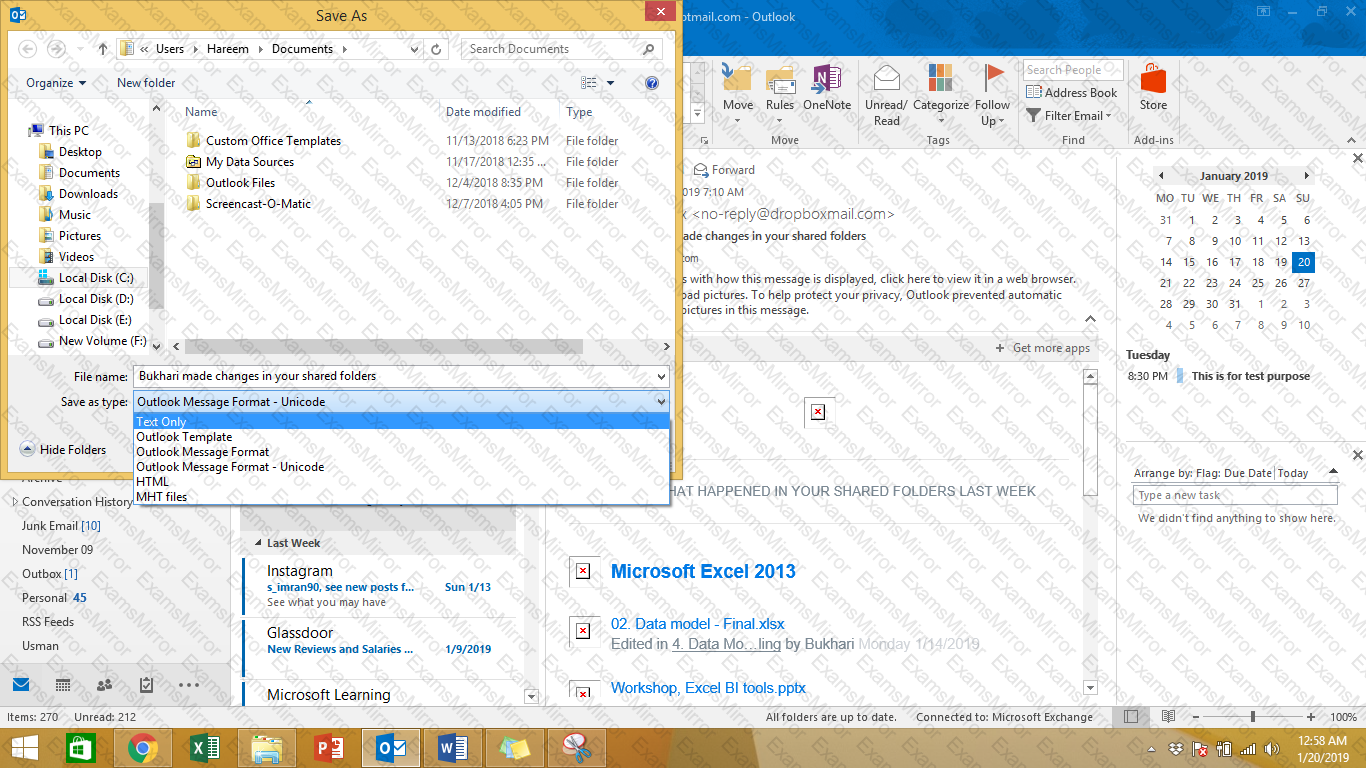Select the Outlook Files folder
Image resolution: width=1366 pixels, height=768 pixels.
click(240, 183)
